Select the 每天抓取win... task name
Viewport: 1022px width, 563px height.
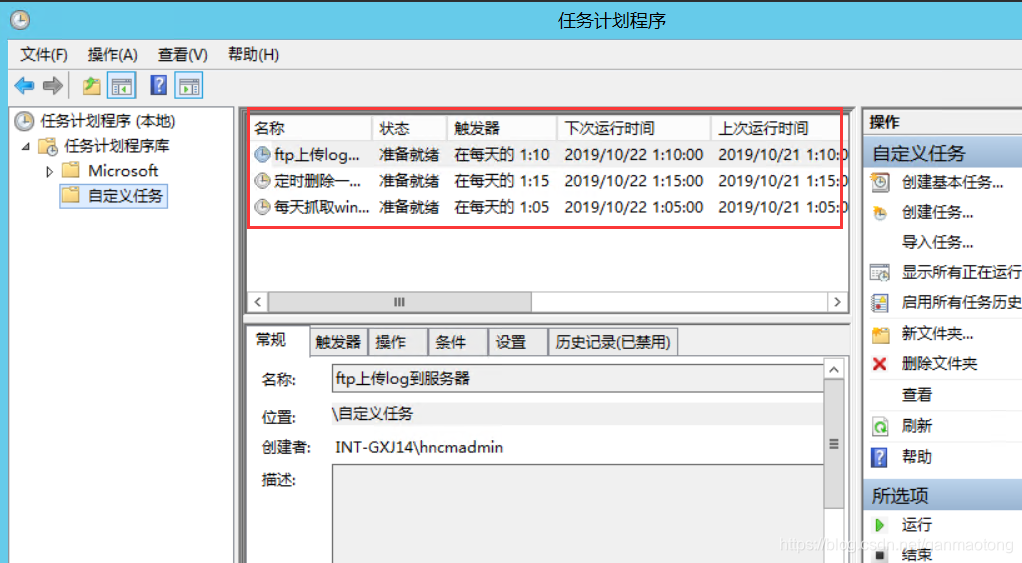point(321,207)
